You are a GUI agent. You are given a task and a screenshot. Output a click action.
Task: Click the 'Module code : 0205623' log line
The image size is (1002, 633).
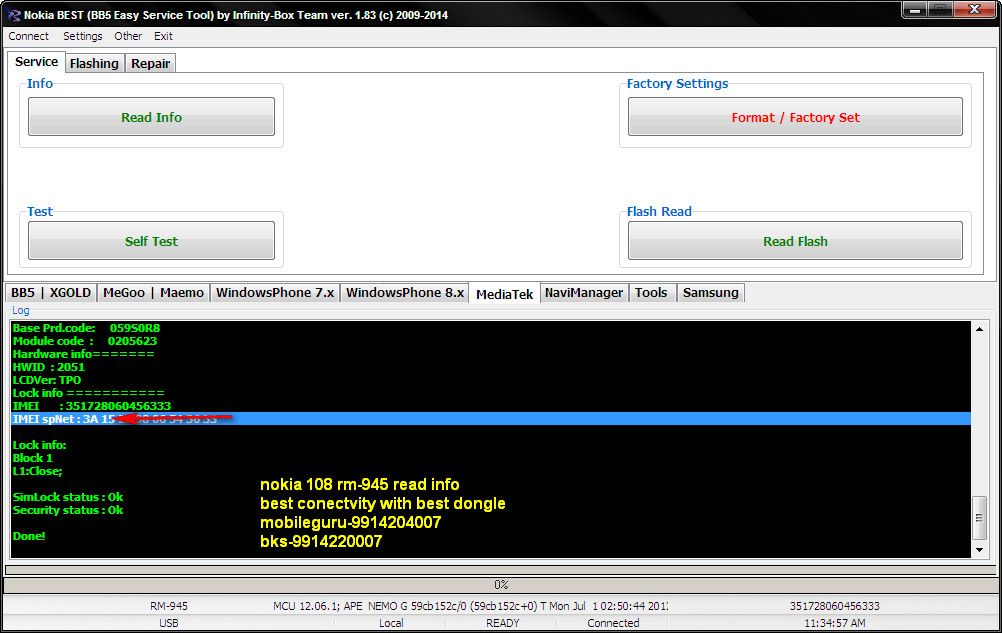(x=84, y=341)
